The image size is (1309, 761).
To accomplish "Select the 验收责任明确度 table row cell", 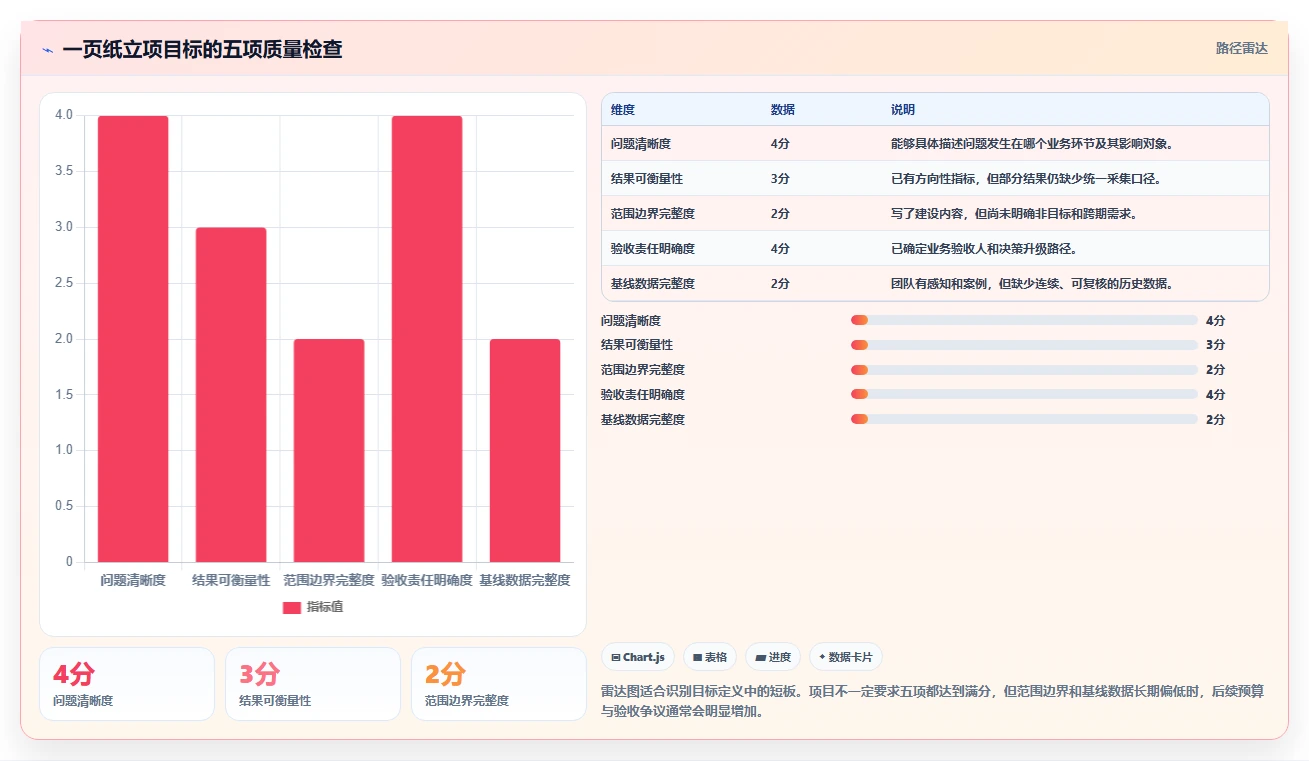I will pyautogui.click(x=653, y=248).
